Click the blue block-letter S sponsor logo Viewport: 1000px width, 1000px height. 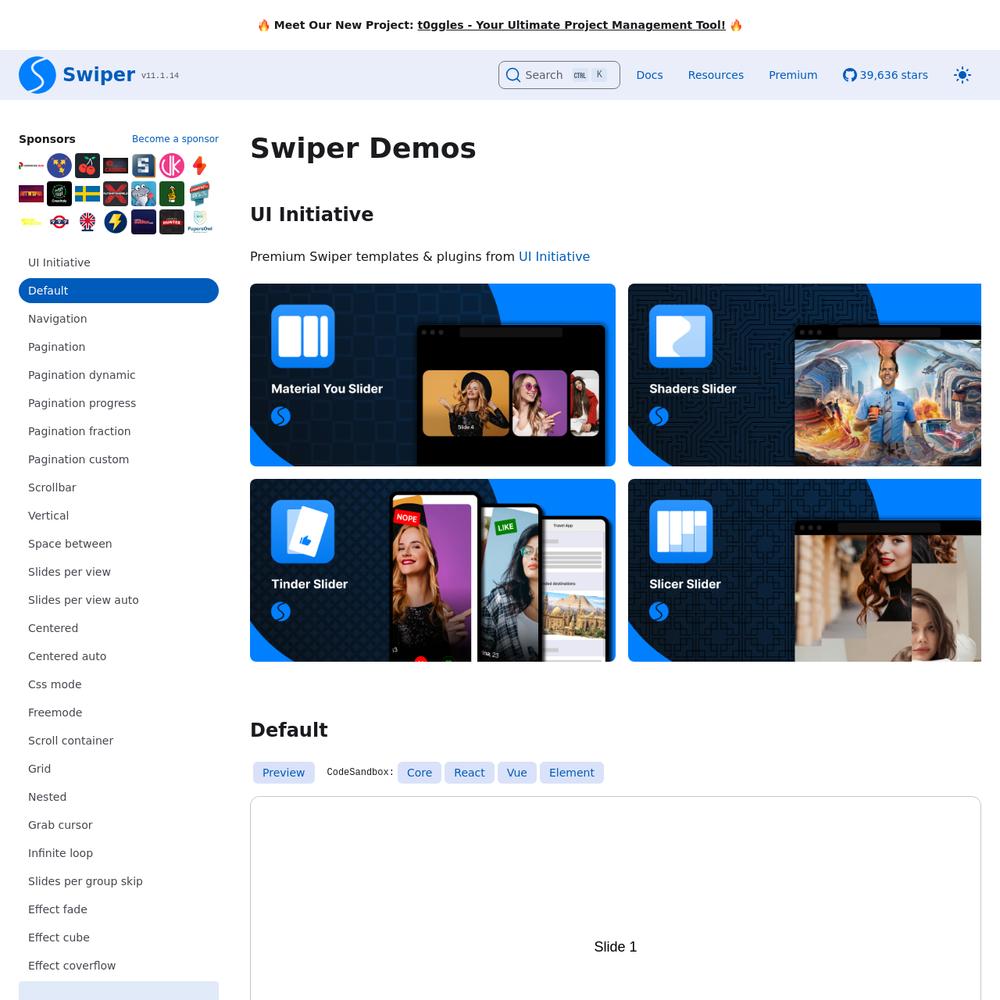pyautogui.click(x=143, y=166)
